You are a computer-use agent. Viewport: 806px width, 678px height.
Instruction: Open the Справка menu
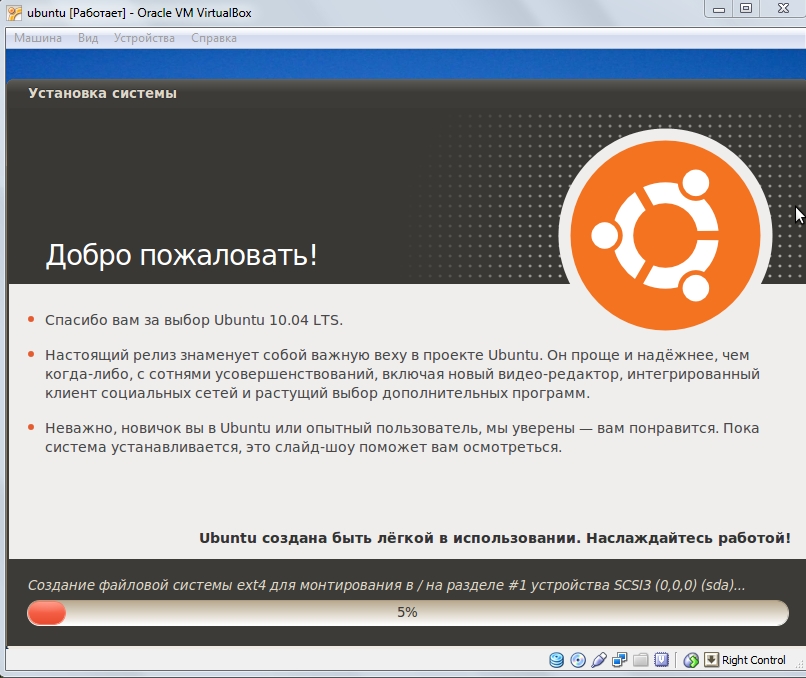214,38
